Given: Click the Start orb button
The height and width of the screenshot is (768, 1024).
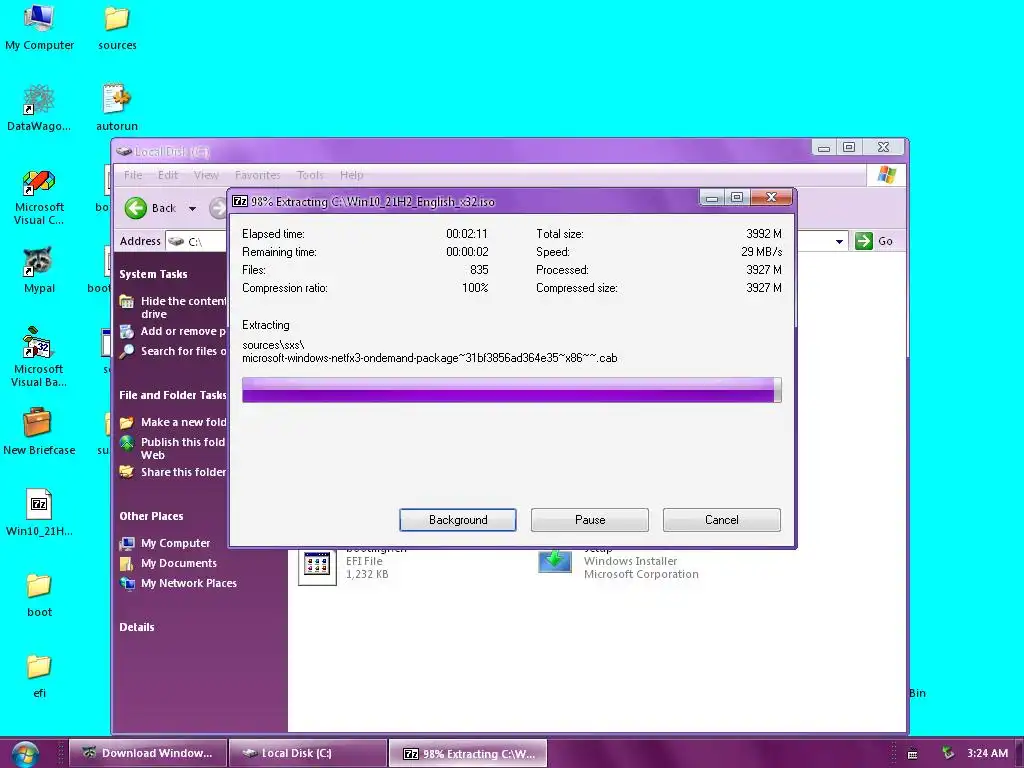Looking at the screenshot, I should click(25, 754).
